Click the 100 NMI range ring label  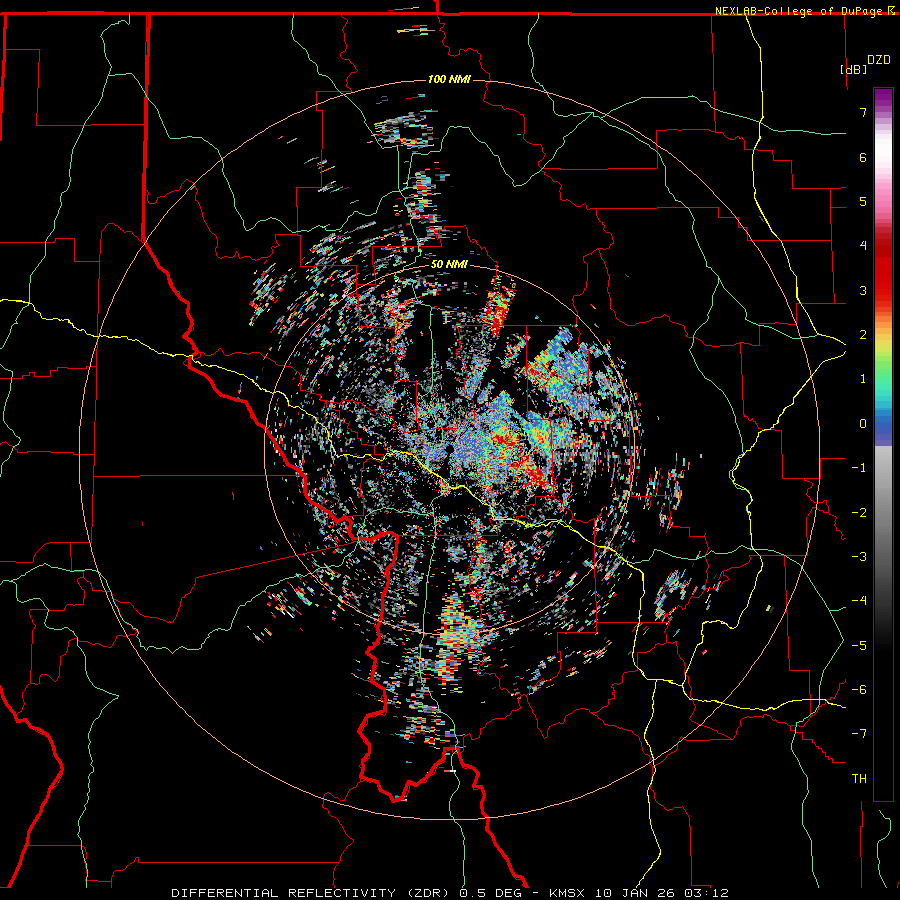pos(449,79)
